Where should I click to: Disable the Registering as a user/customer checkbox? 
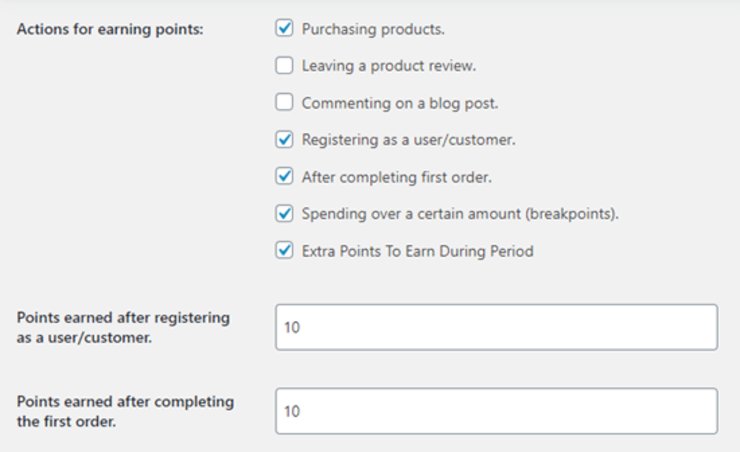pyautogui.click(x=284, y=139)
